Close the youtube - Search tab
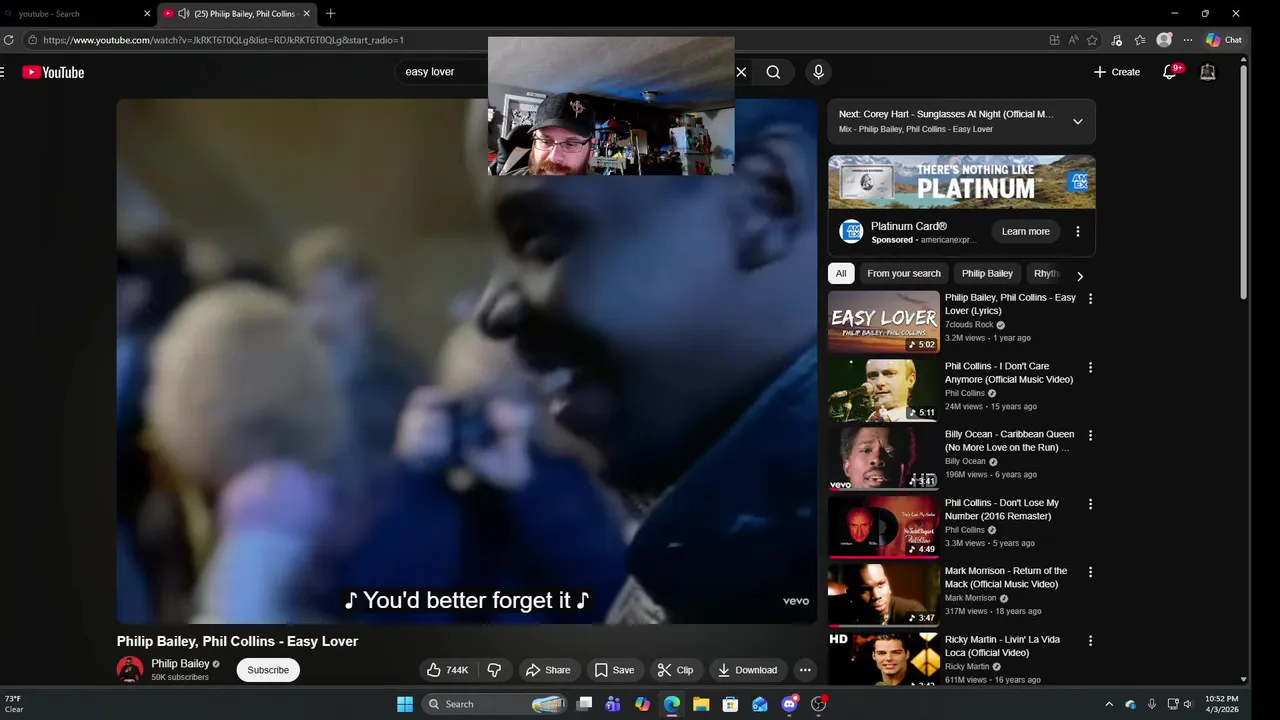 click(x=147, y=13)
